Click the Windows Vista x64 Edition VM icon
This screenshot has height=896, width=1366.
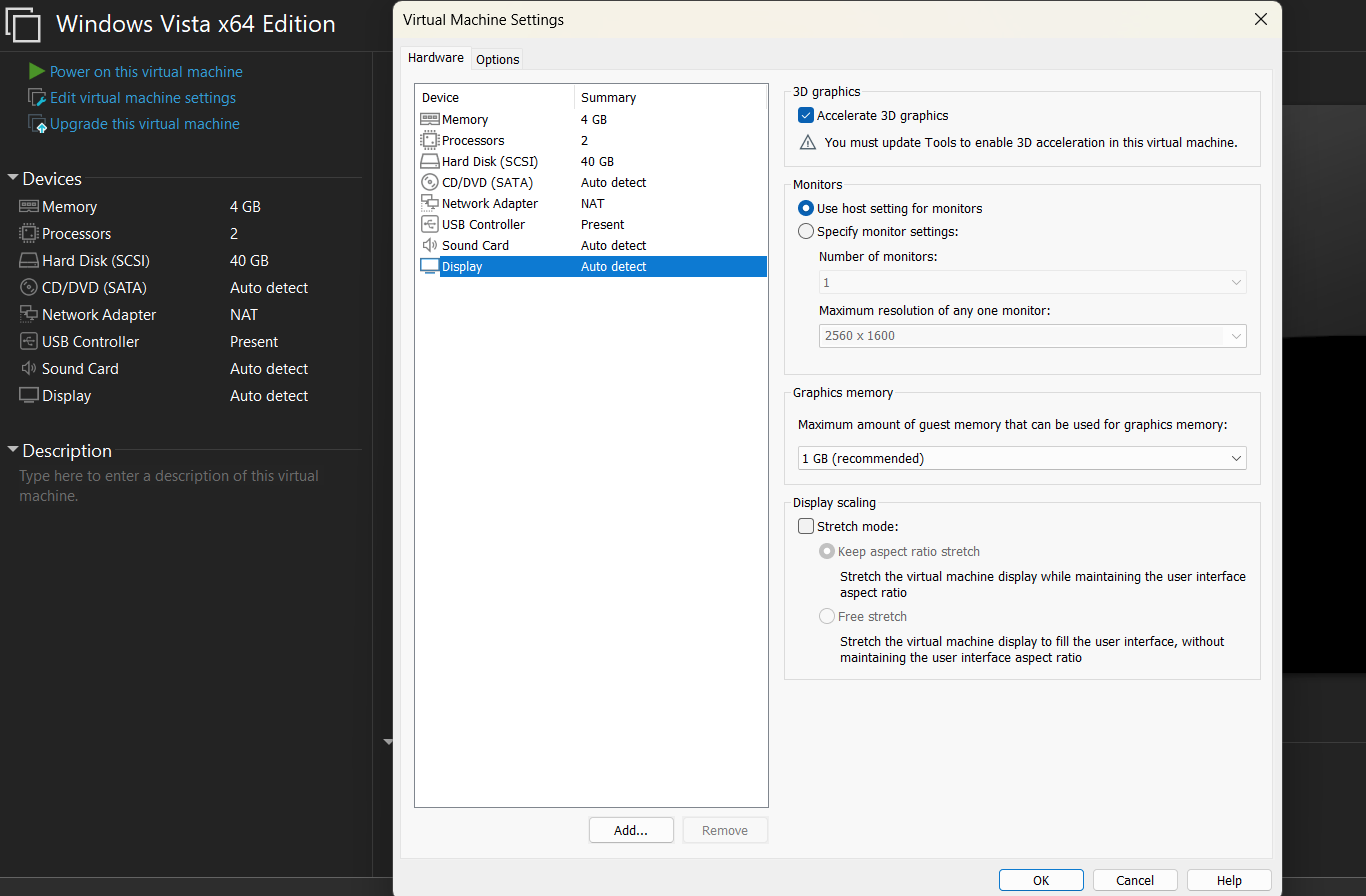23,24
